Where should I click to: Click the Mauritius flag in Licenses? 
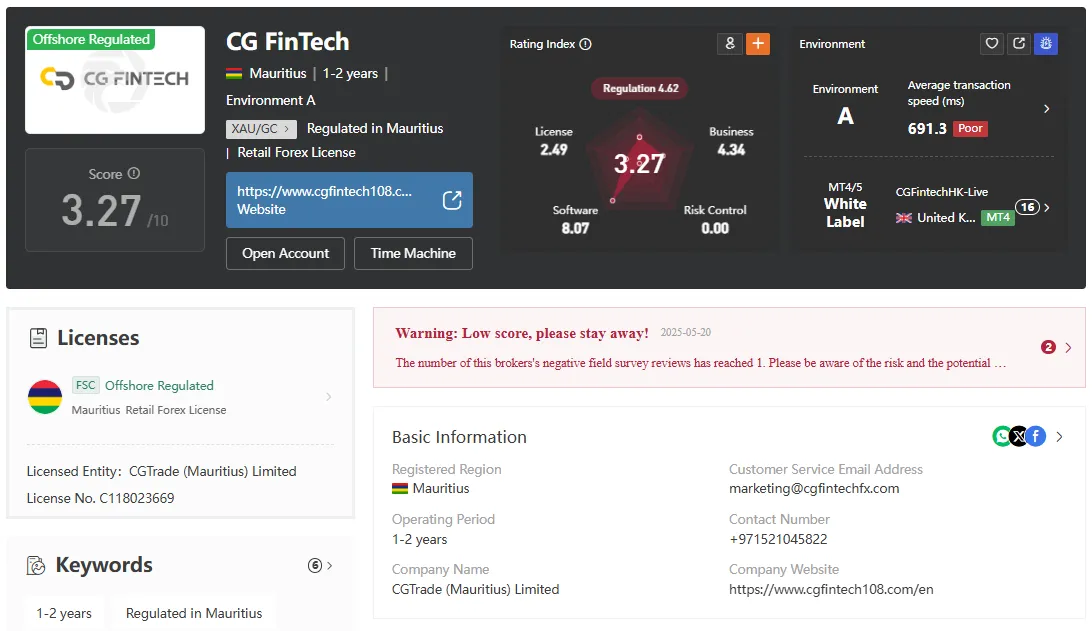pyautogui.click(x=45, y=397)
